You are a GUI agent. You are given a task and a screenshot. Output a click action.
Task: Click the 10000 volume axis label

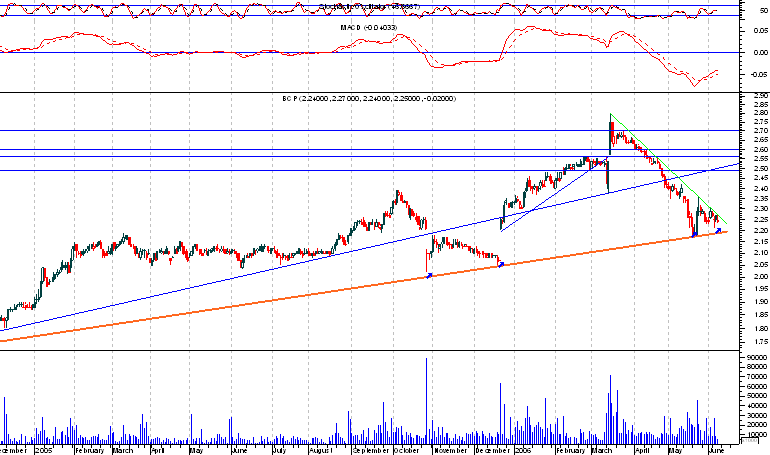pos(756,435)
